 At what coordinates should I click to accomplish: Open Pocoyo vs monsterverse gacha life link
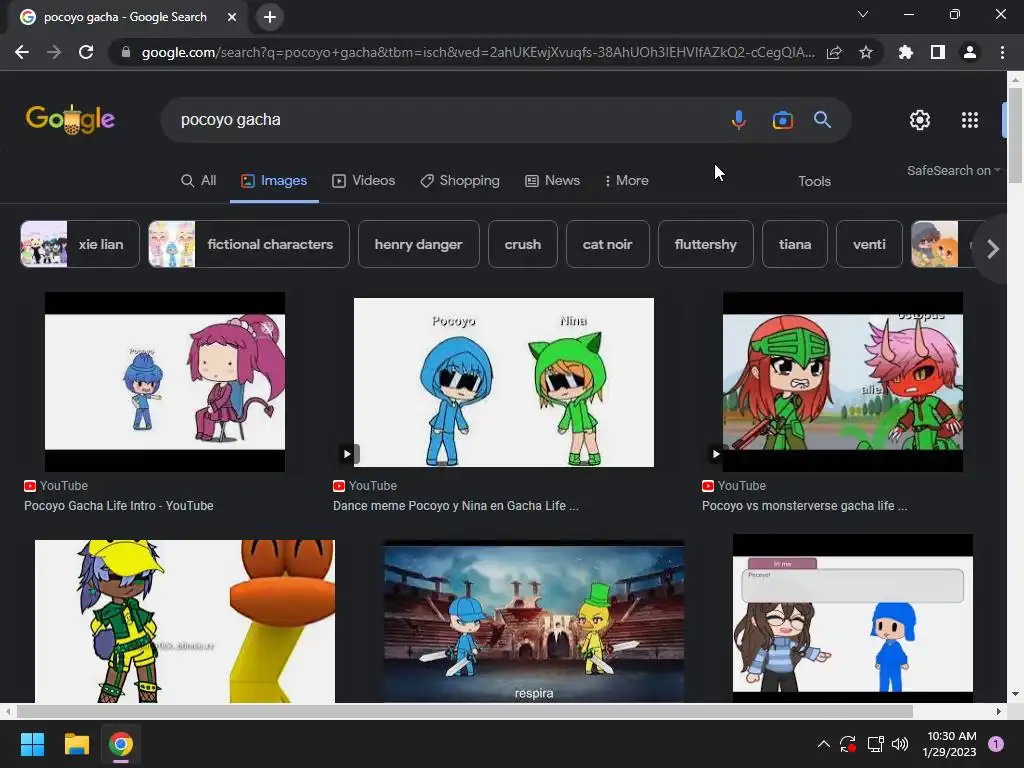[x=805, y=505]
